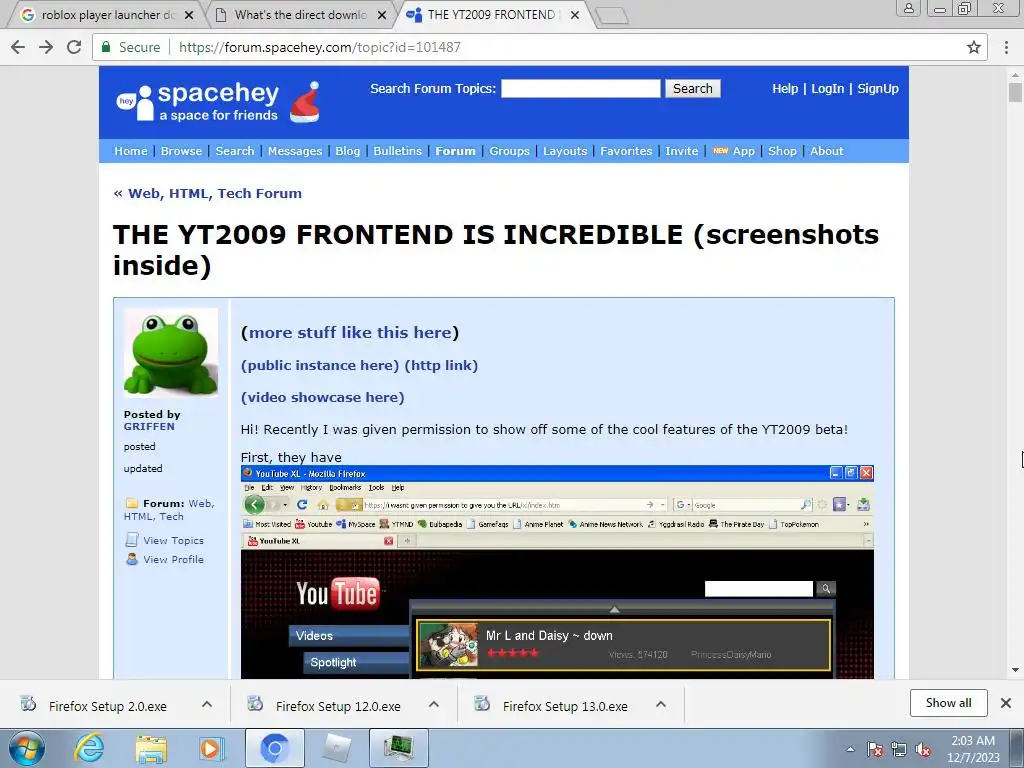Reload the current page
1024x768 pixels.
[x=74, y=47]
